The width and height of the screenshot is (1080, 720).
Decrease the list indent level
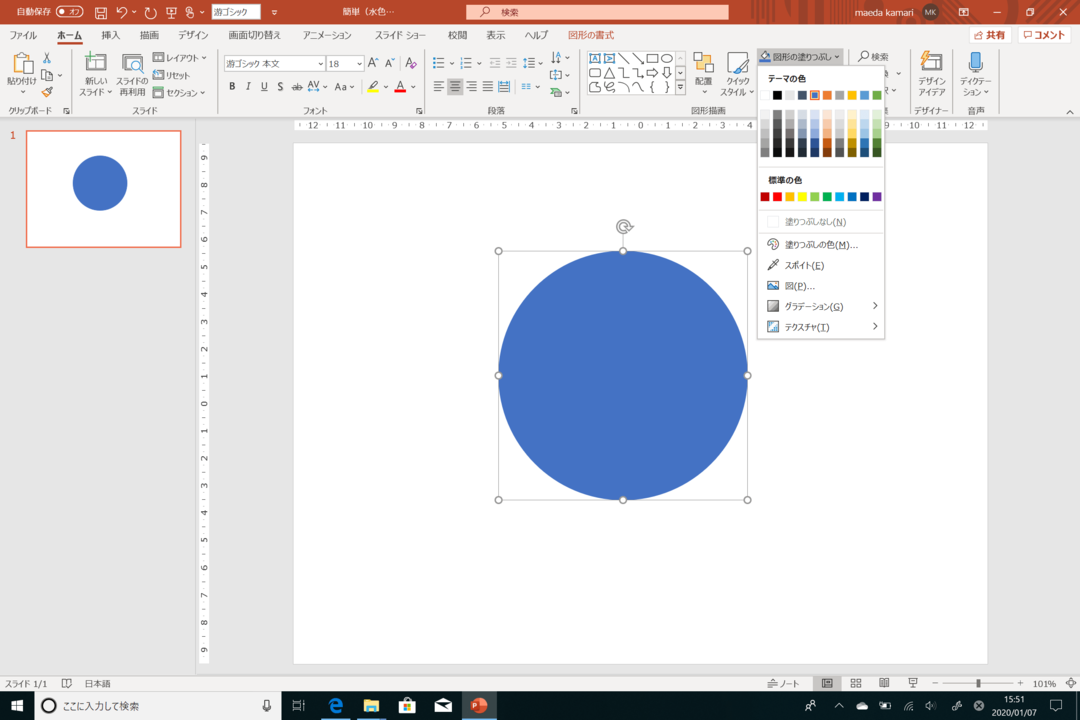click(x=495, y=63)
